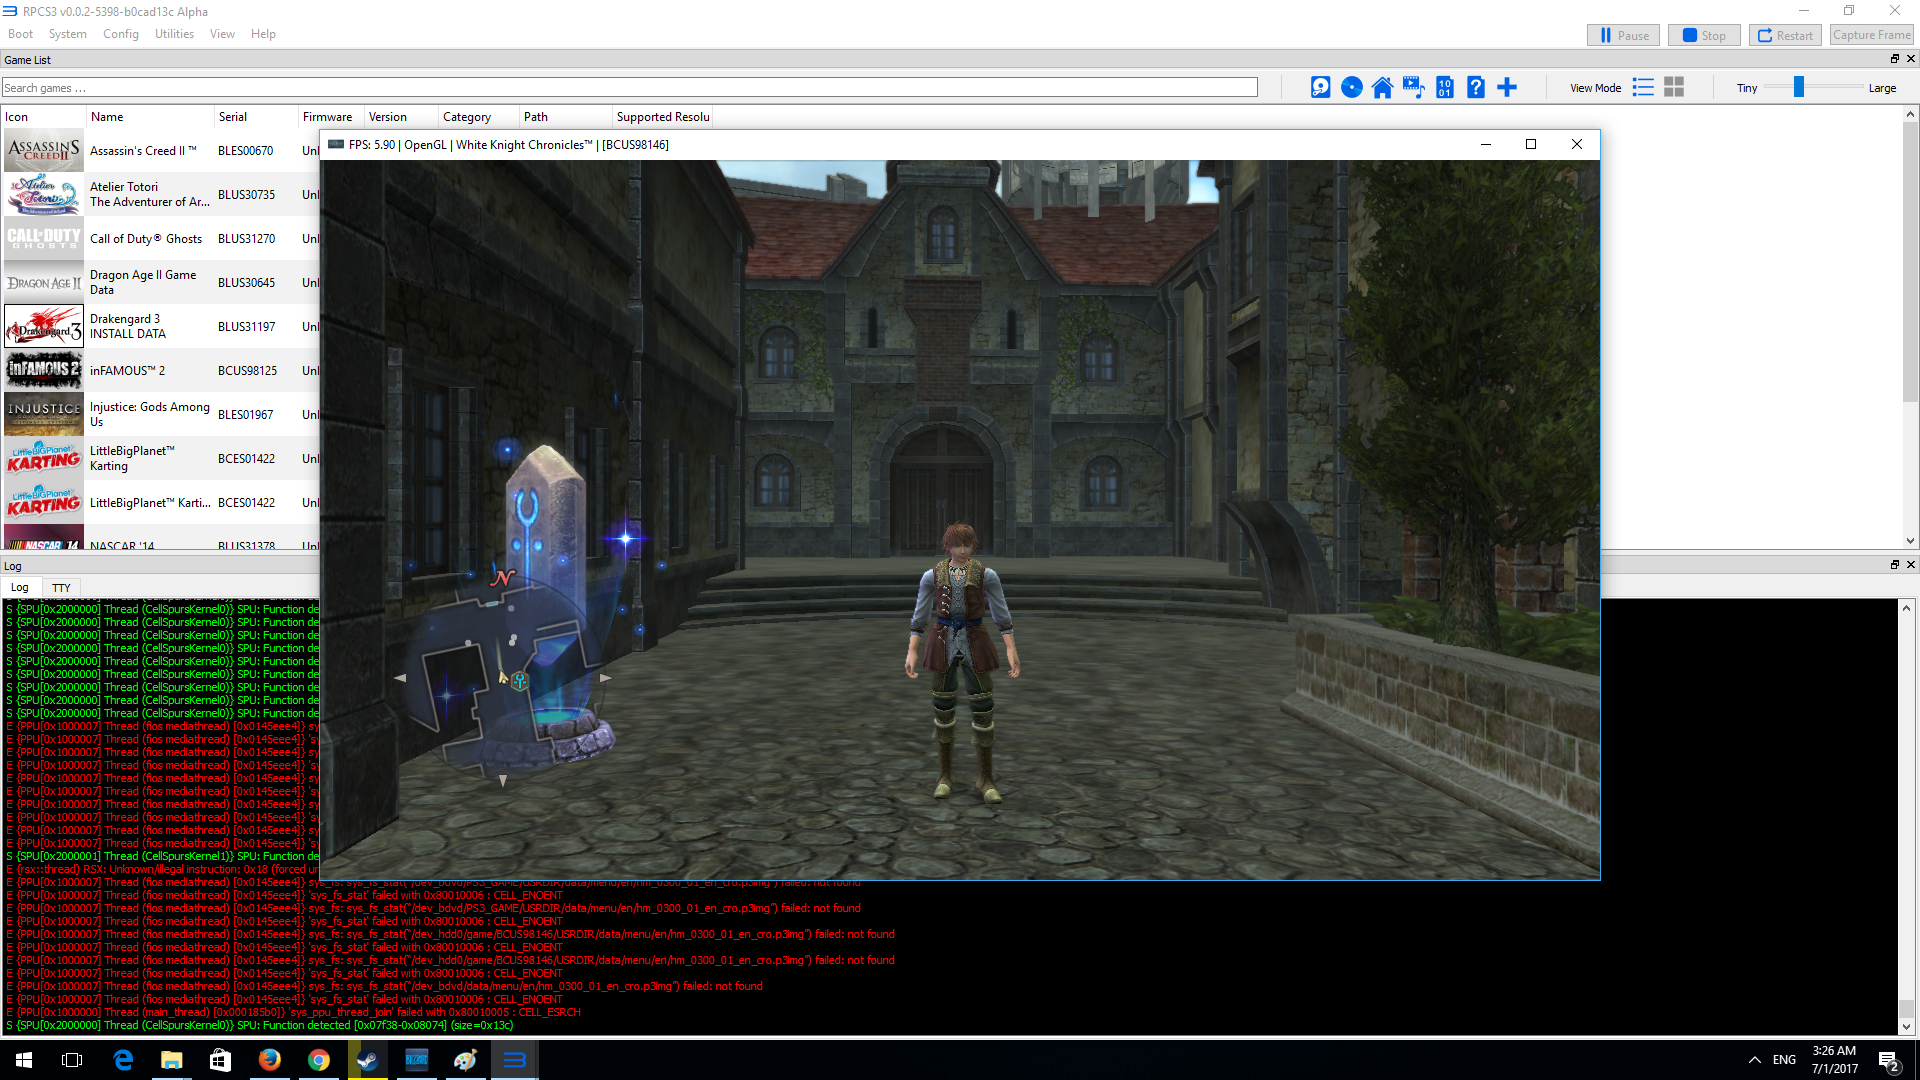Click the home category filter icon
1920x1080 pixels.
click(1382, 88)
